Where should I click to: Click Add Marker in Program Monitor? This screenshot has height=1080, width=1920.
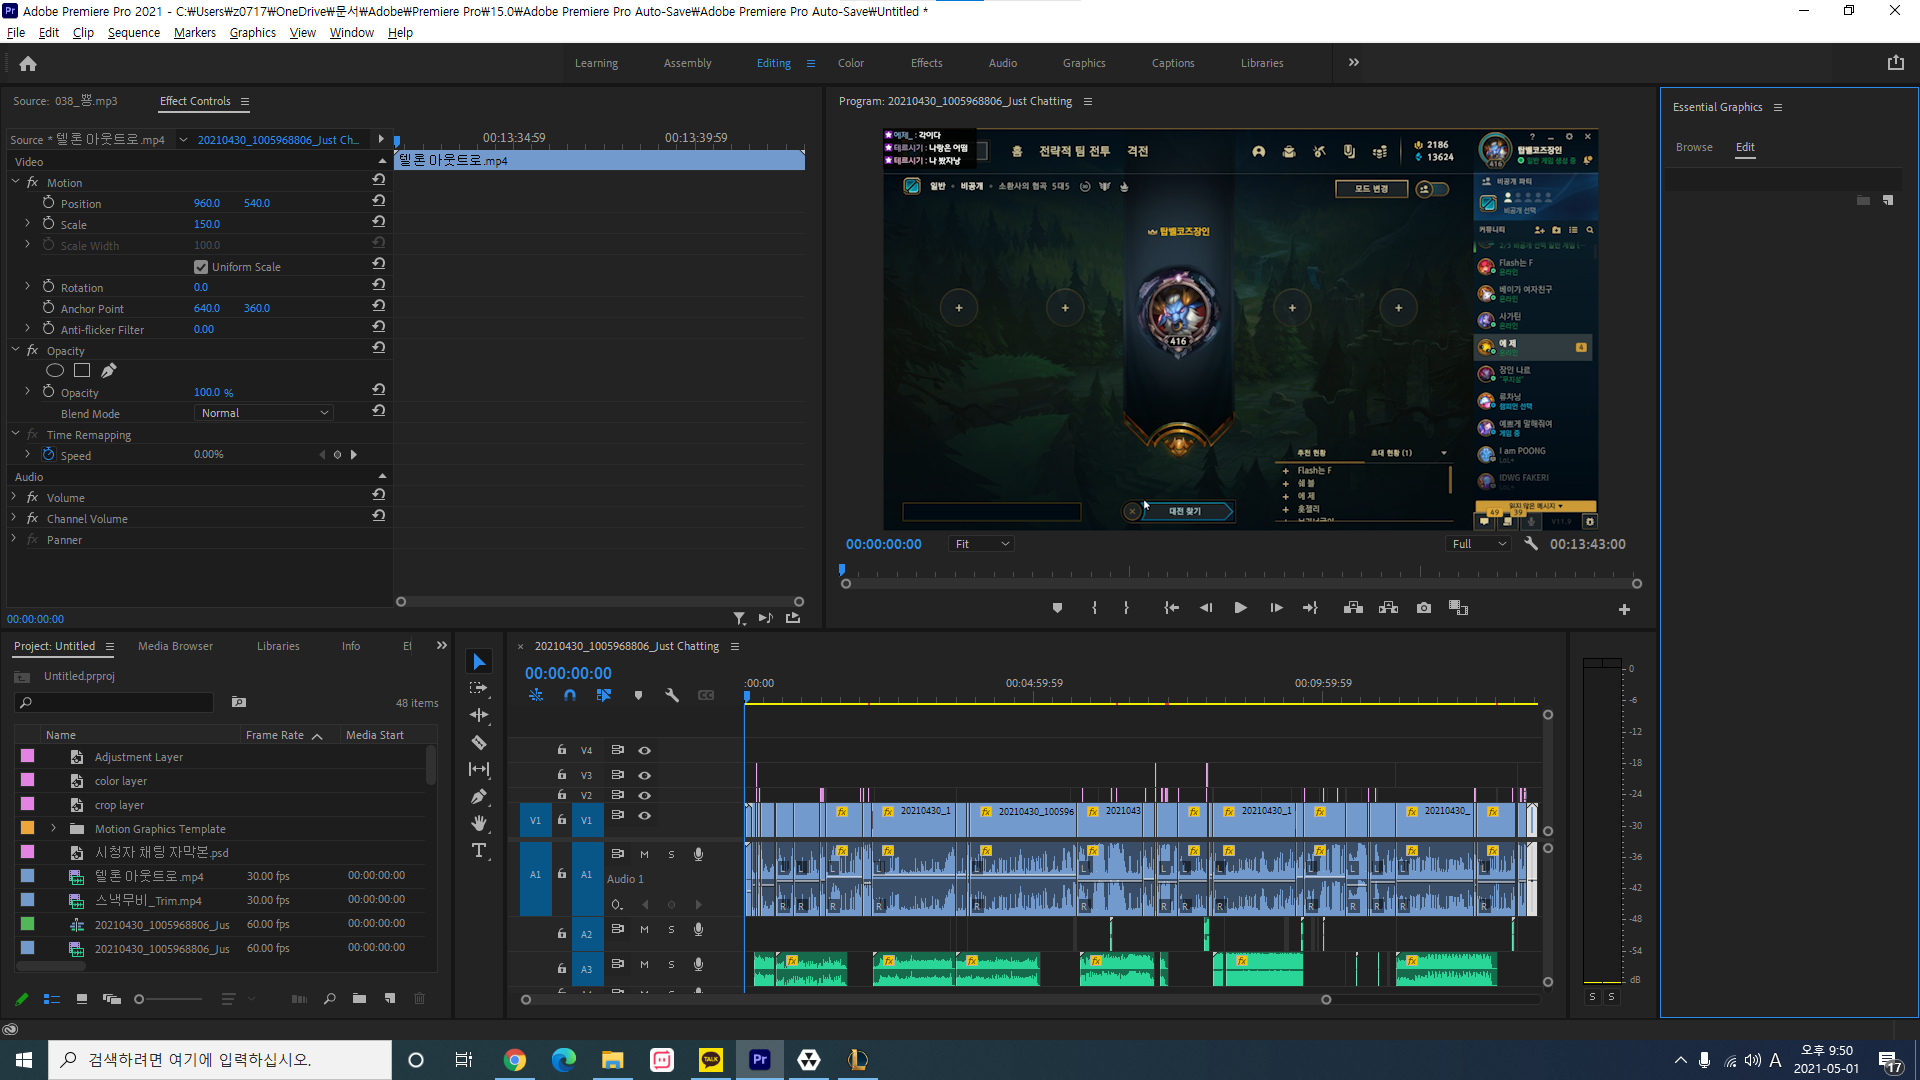pos(1057,608)
